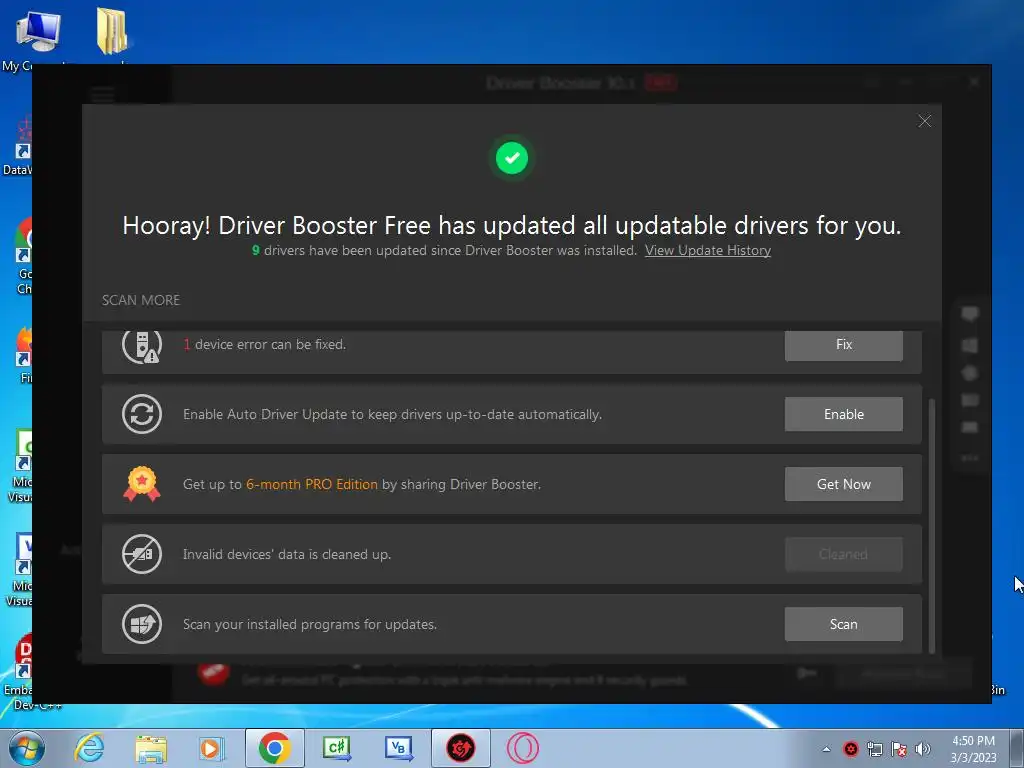
Task: Click Enable for Auto Driver Update
Action: (843, 414)
